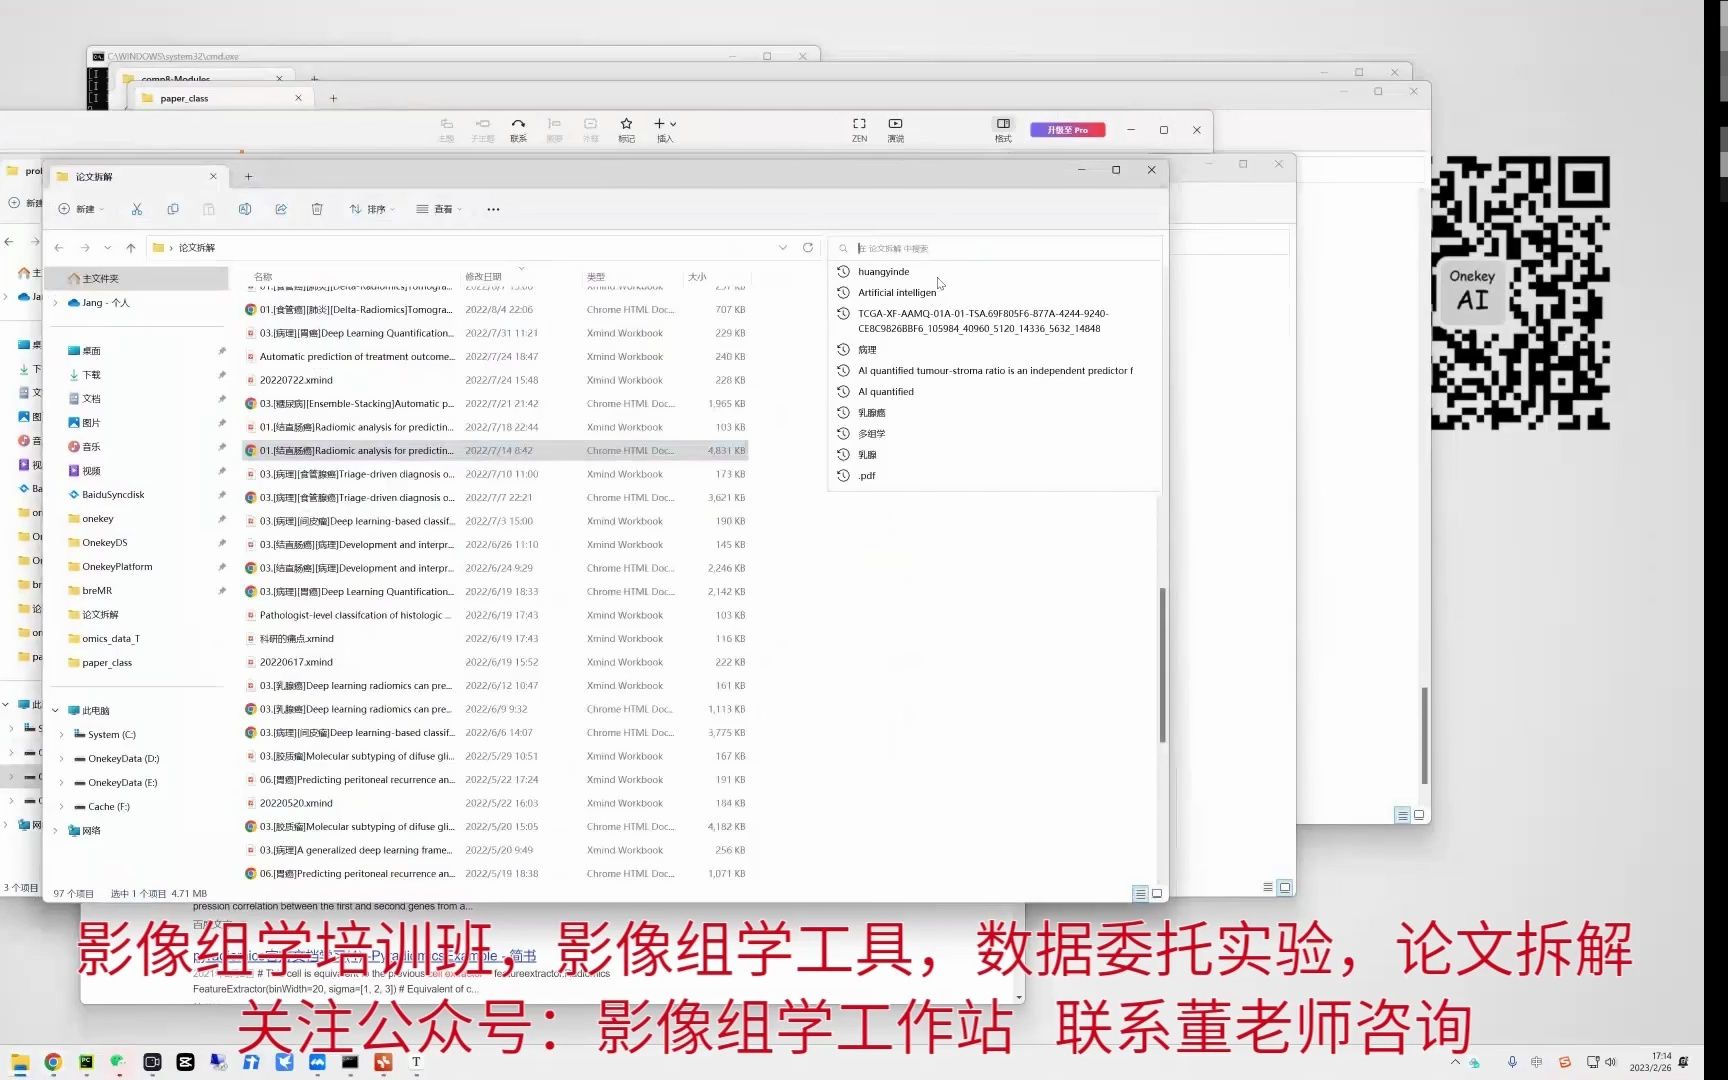Sort by 名称 column header
The image size is (1728, 1080).
[263, 277]
